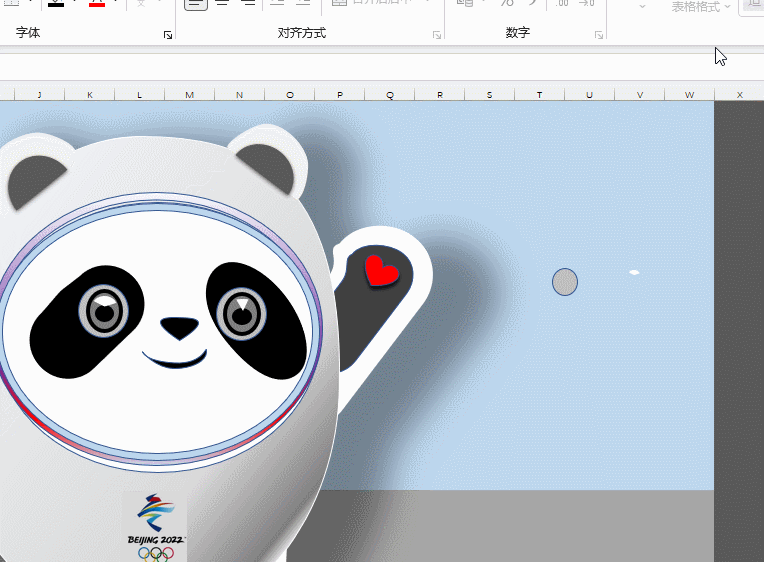
Task: Click the increase decimal icon
Action: 562,3
